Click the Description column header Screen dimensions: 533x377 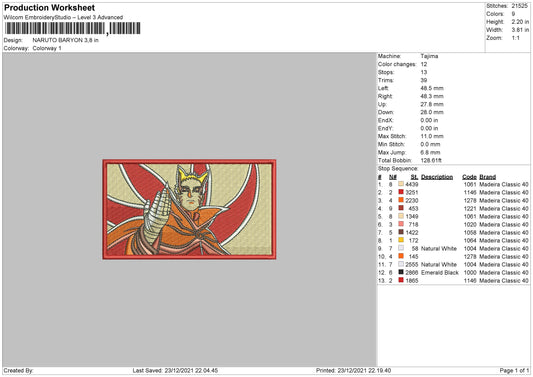(x=437, y=177)
